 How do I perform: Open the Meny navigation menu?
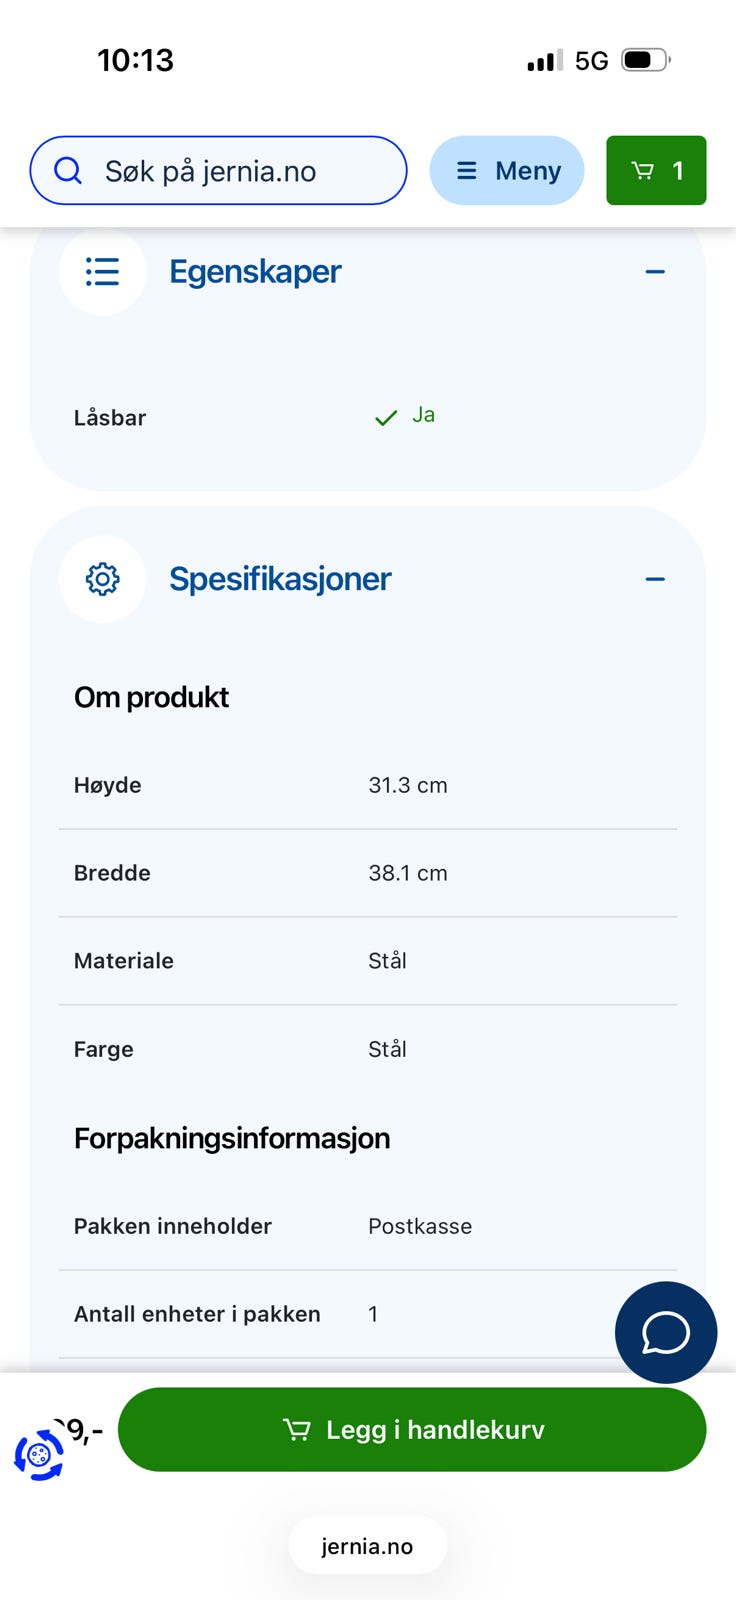[507, 170]
